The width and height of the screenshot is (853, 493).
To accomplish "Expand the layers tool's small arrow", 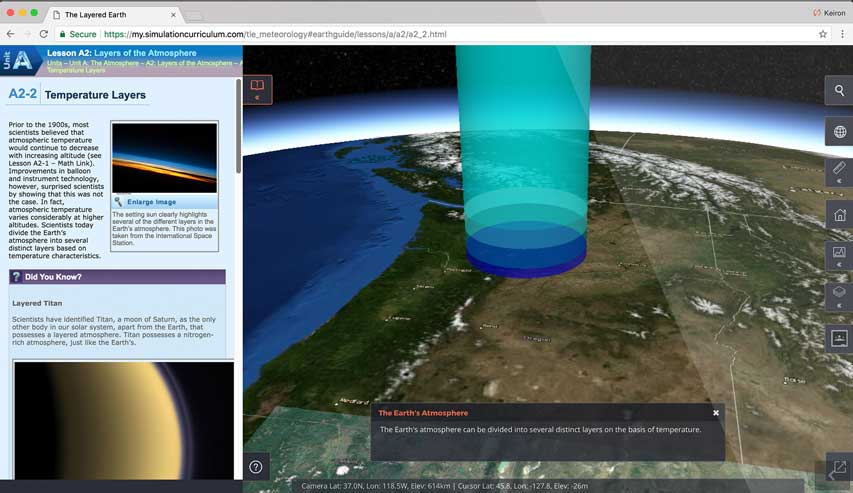I will pos(839,305).
